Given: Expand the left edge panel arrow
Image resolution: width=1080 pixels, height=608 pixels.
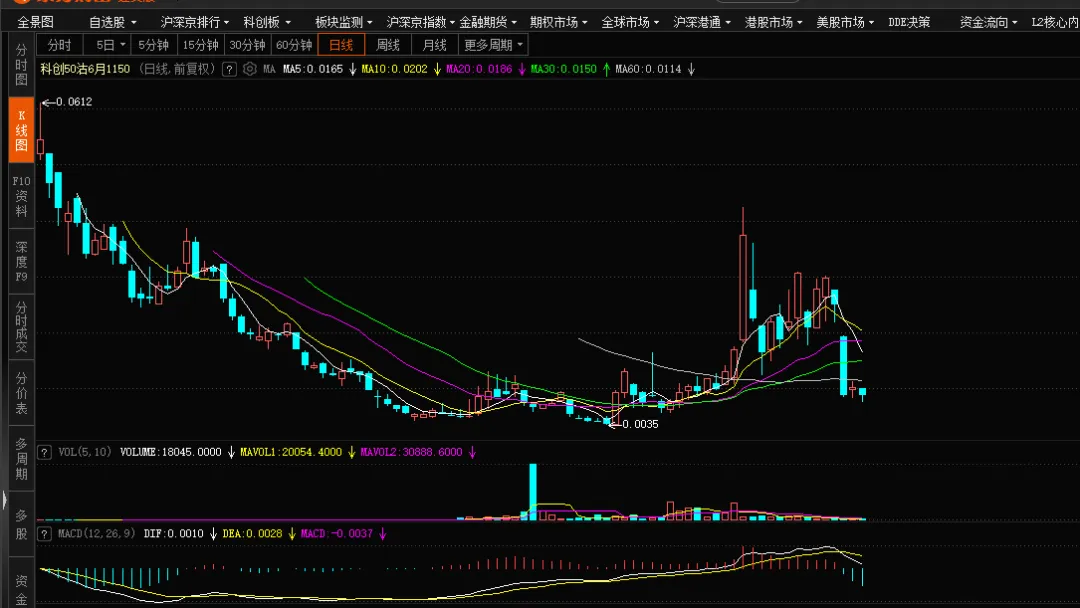Looking at the screenshot, I should (x=4, y=500).
